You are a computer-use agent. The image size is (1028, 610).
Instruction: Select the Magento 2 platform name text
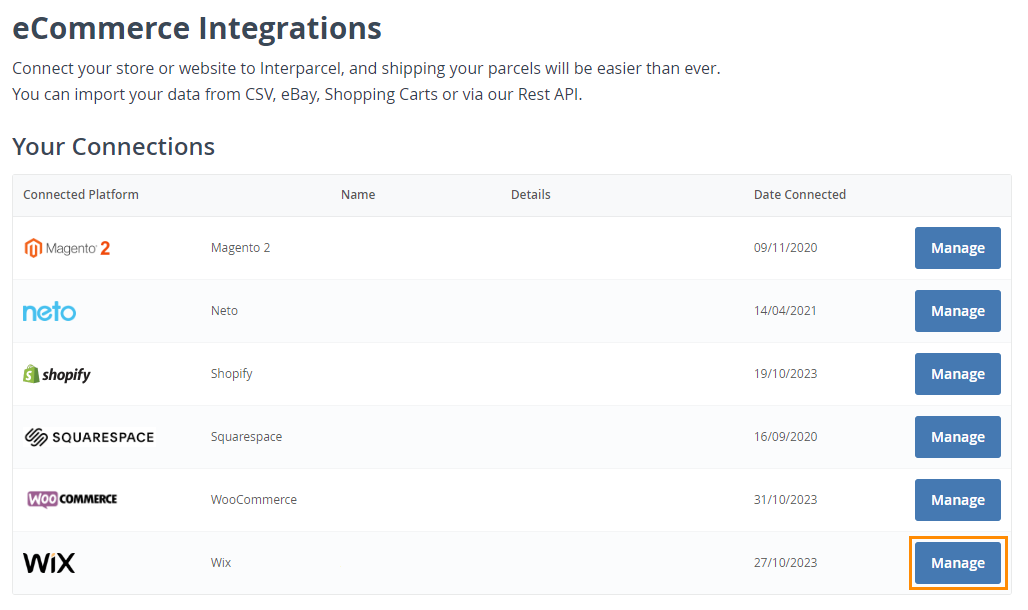tap(241, 248)
